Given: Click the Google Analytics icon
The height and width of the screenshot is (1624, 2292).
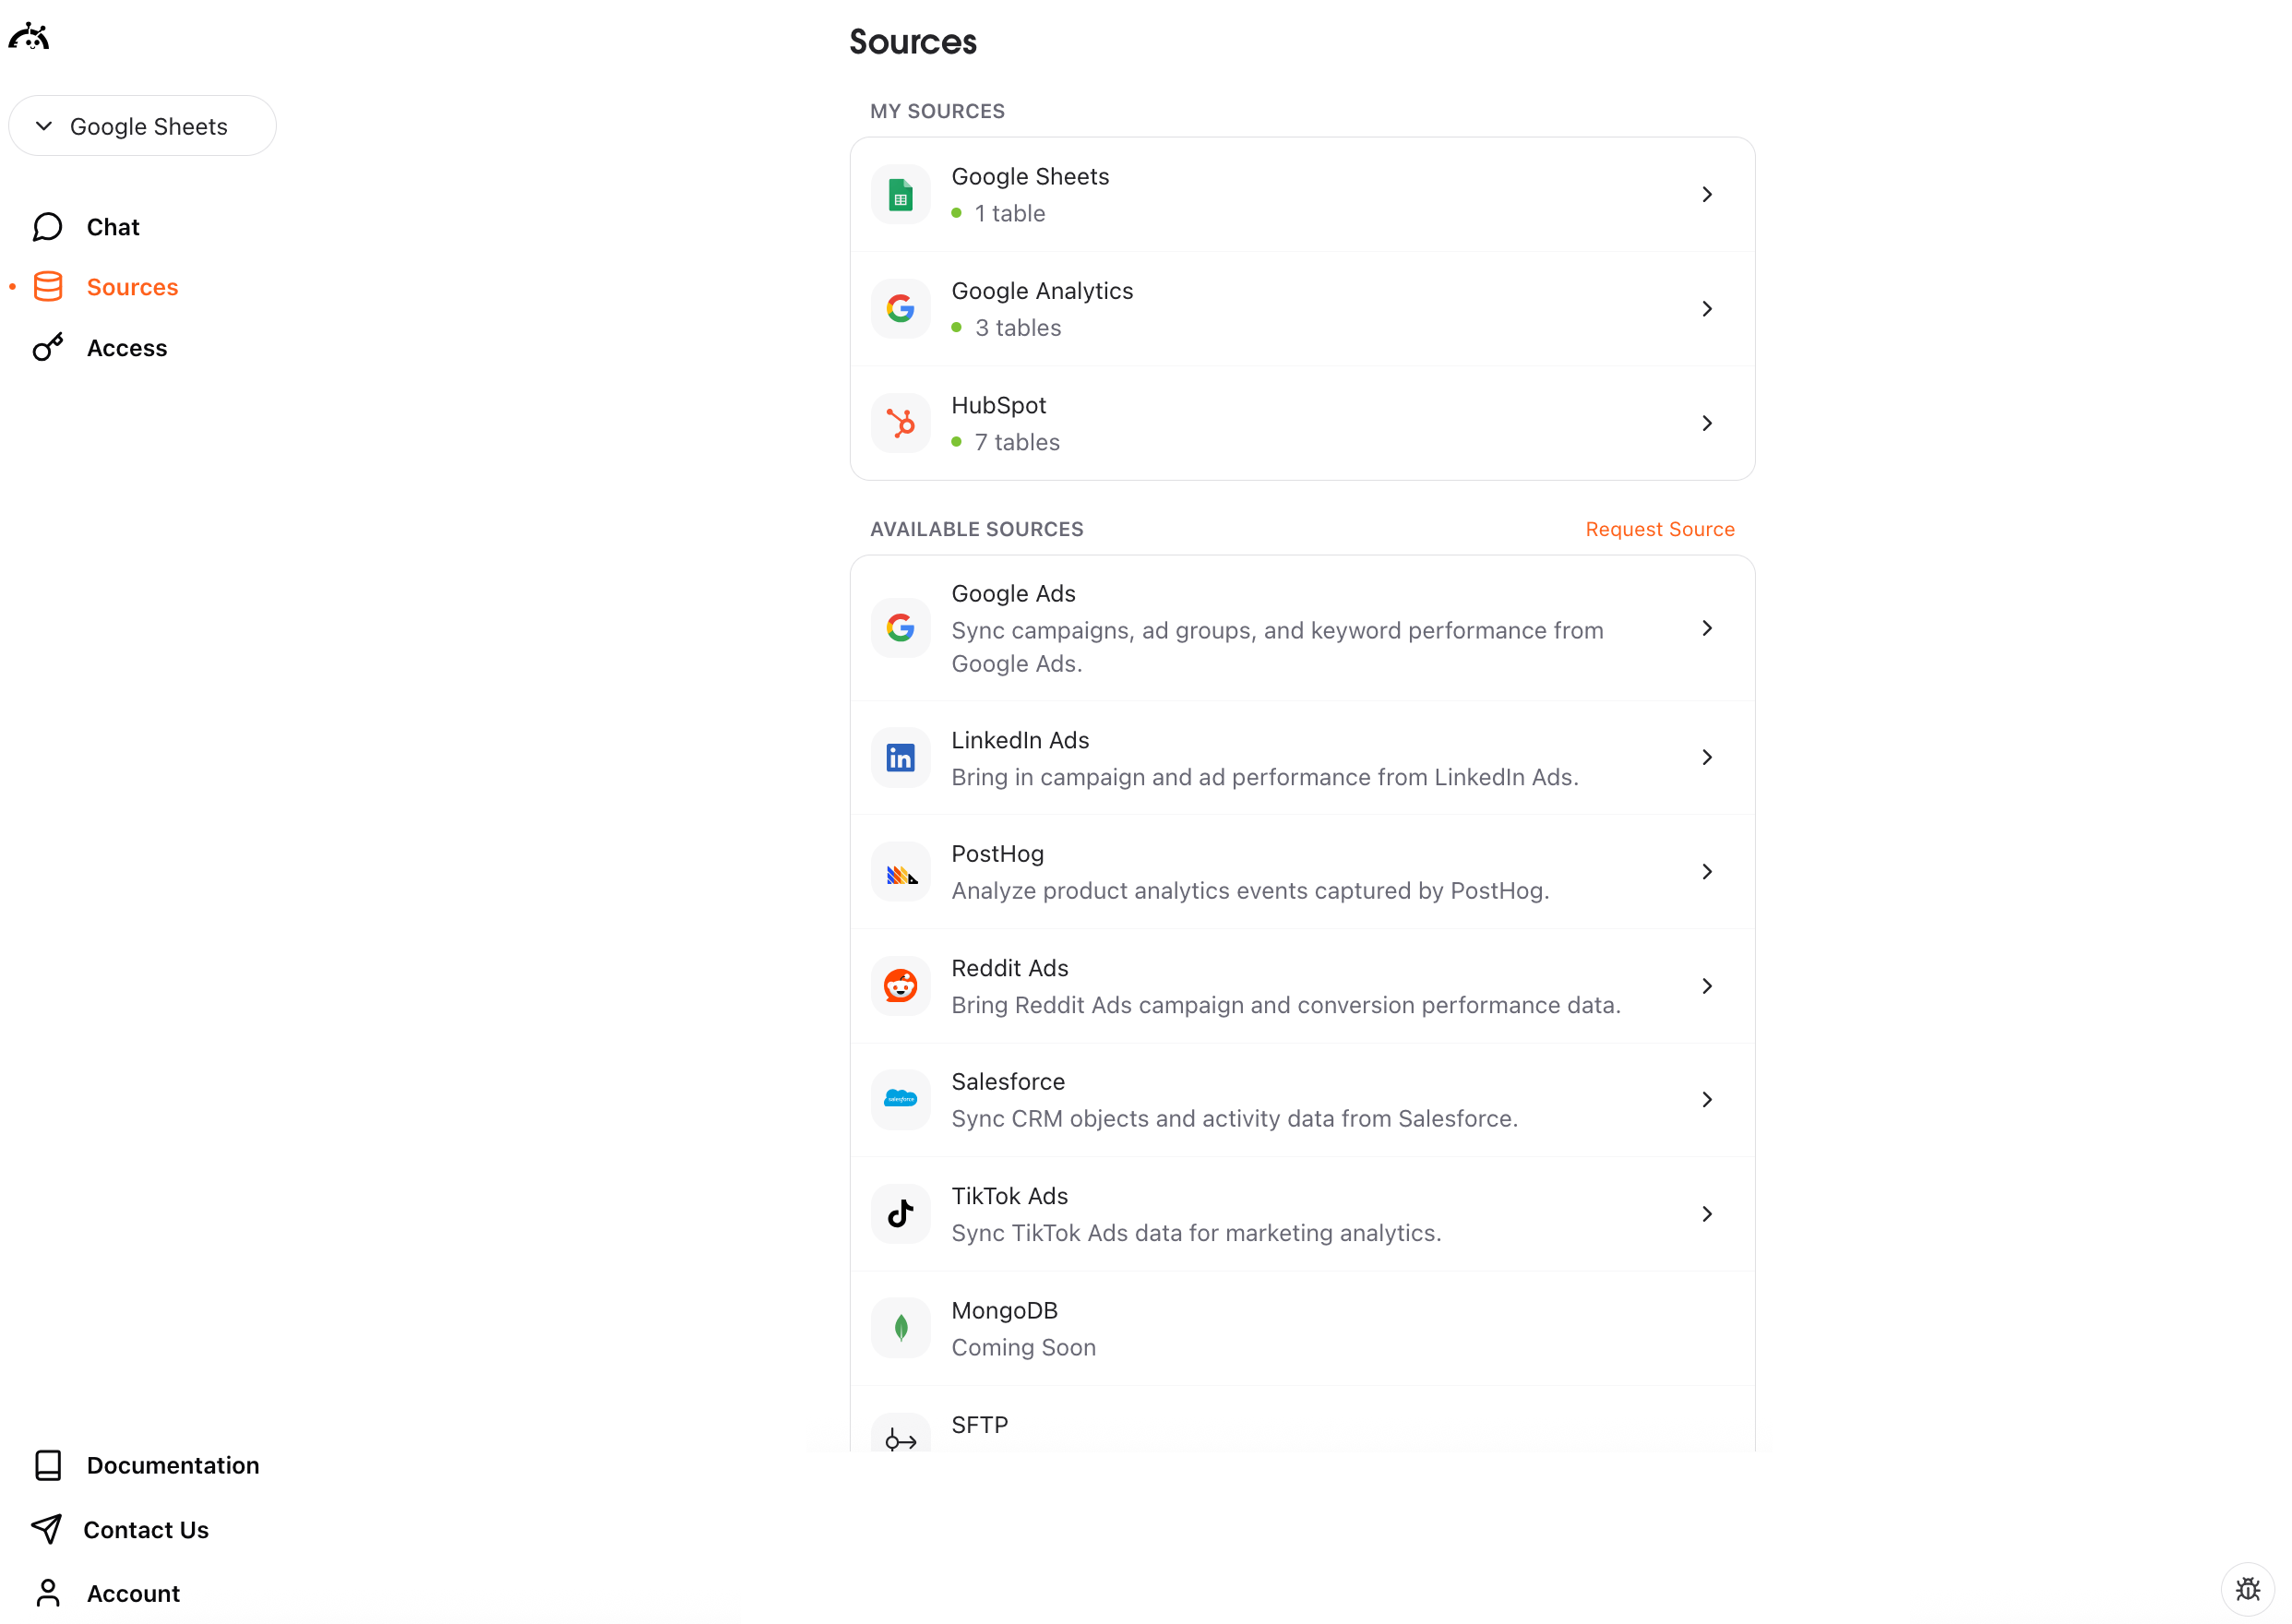Looking at the screenshot, I should pyautogui.click(x=900, y=308).
